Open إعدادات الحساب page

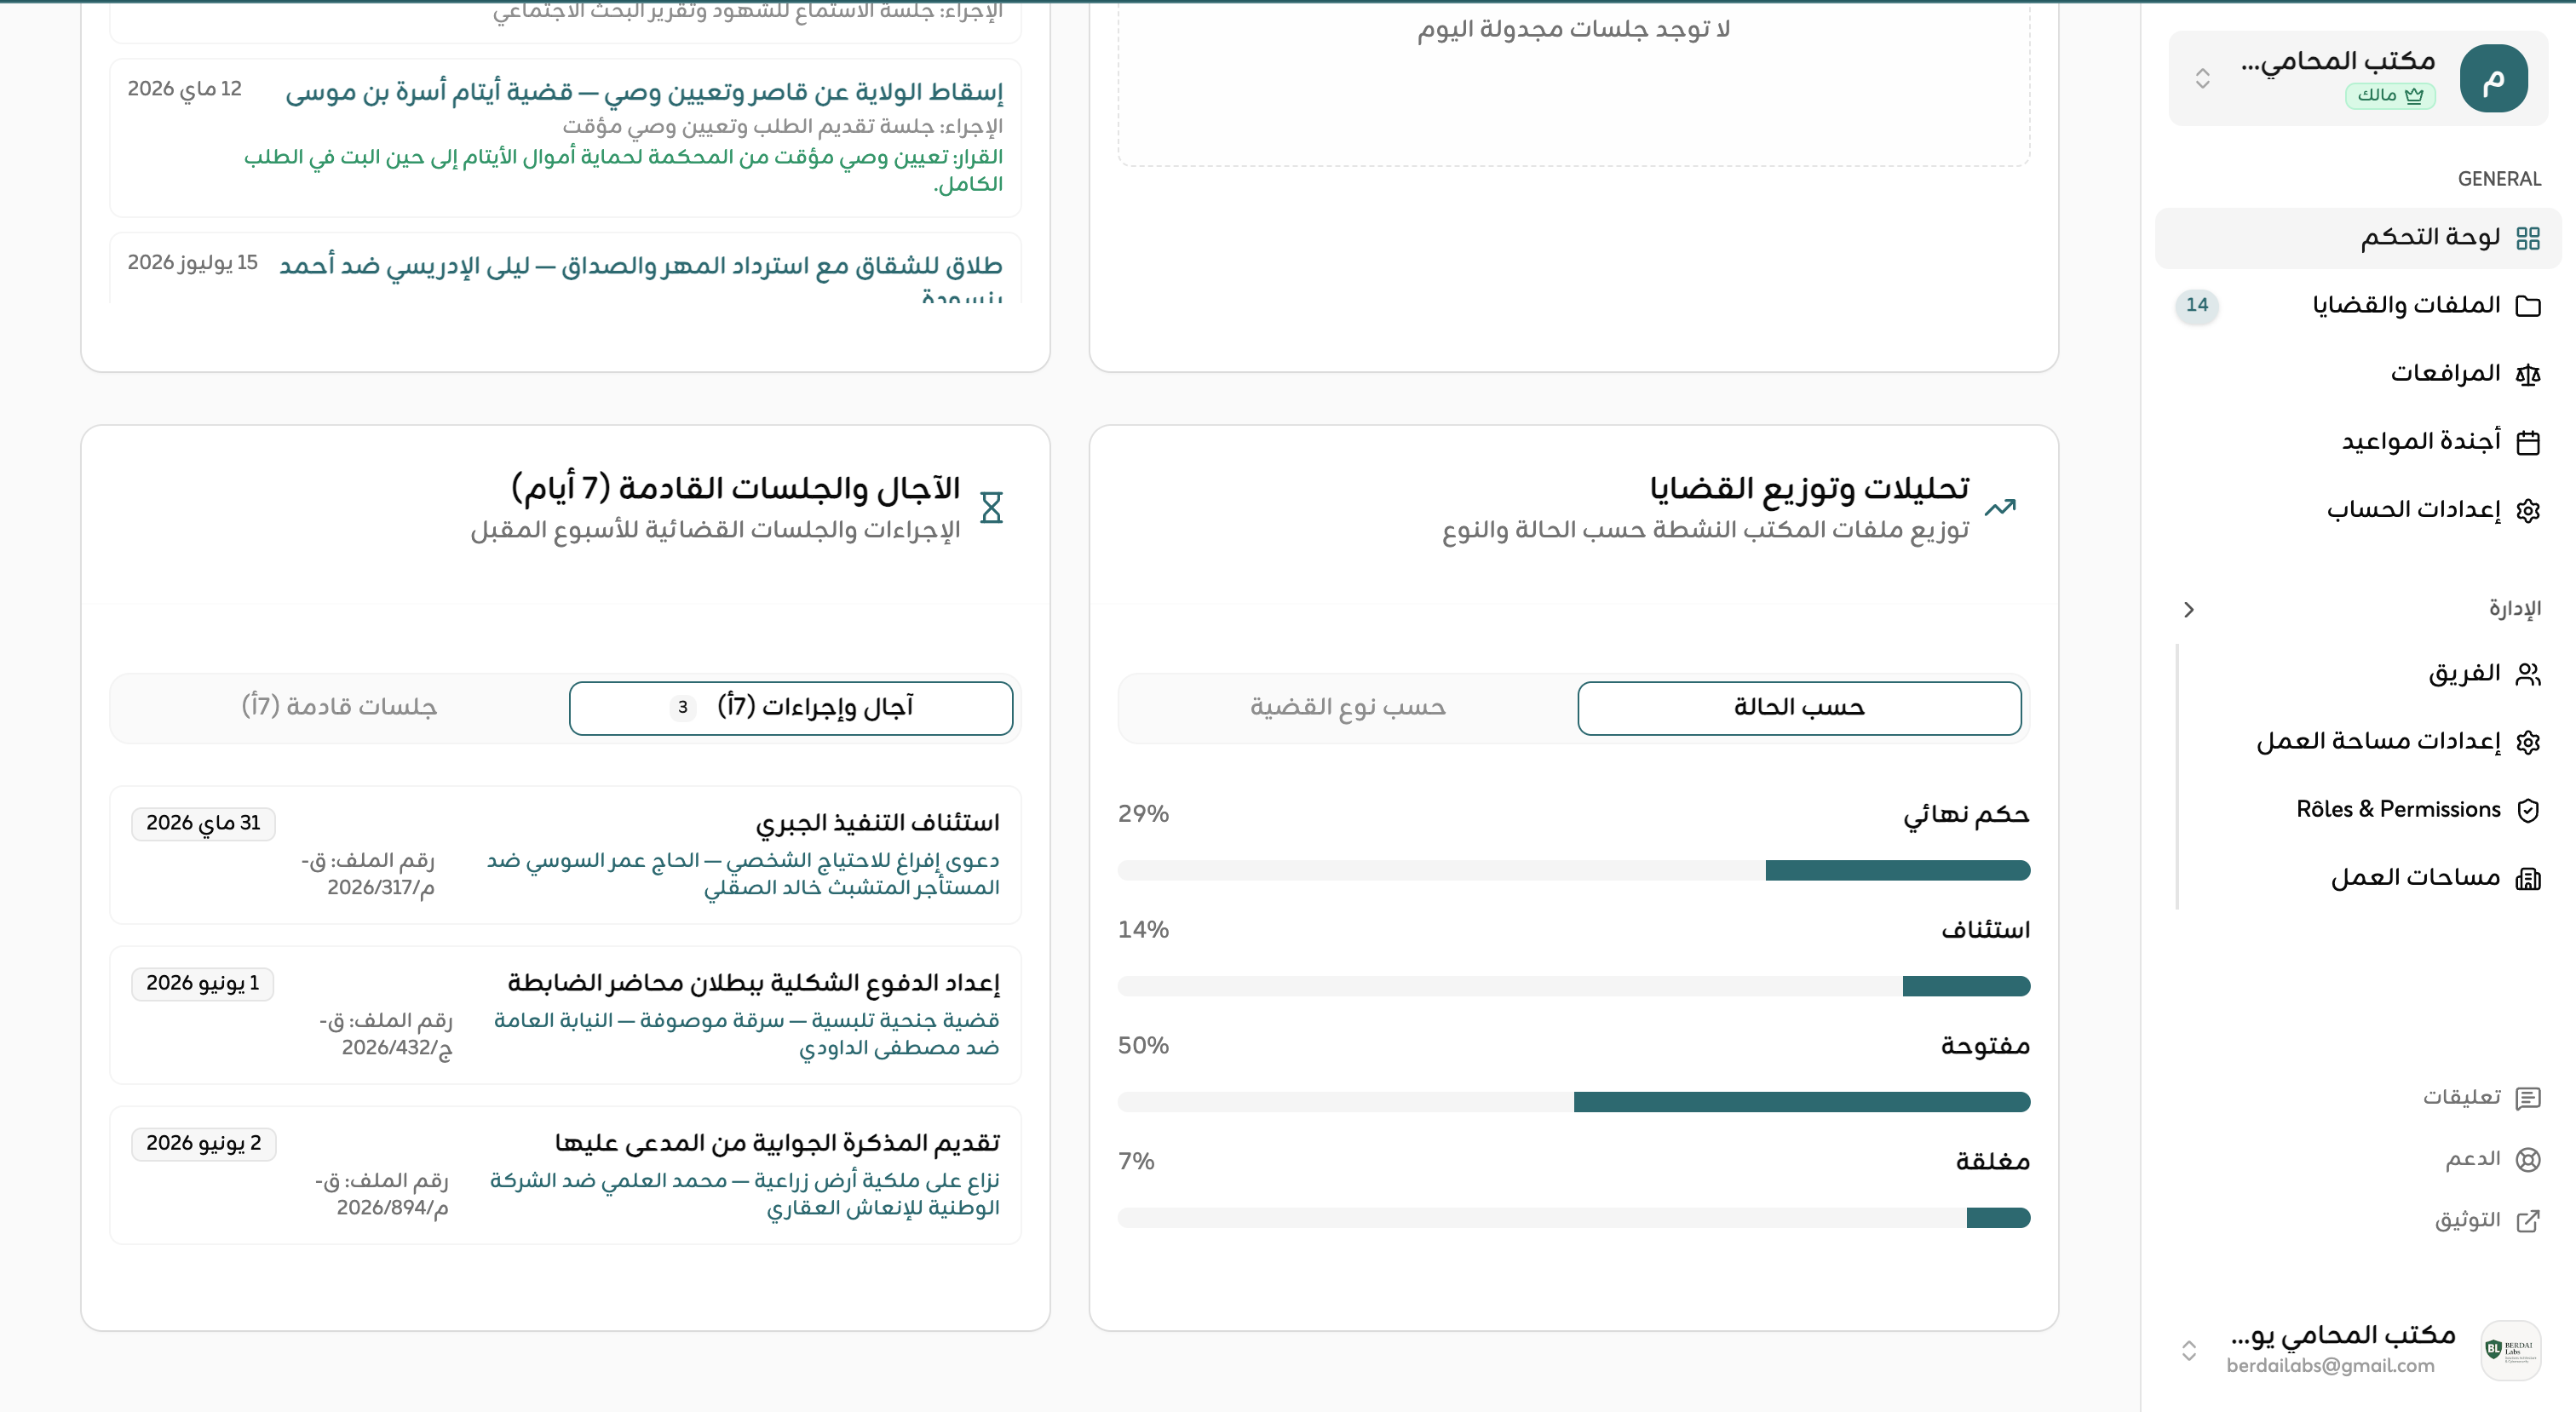(x=2358, y=510)
